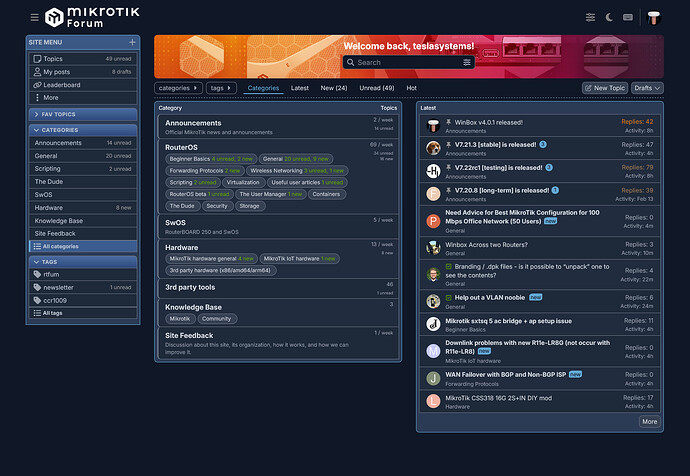The width and height of the screenshot is (690, 476).
Task: Switch to the New (24) tab
Action: tap(334, 88)
